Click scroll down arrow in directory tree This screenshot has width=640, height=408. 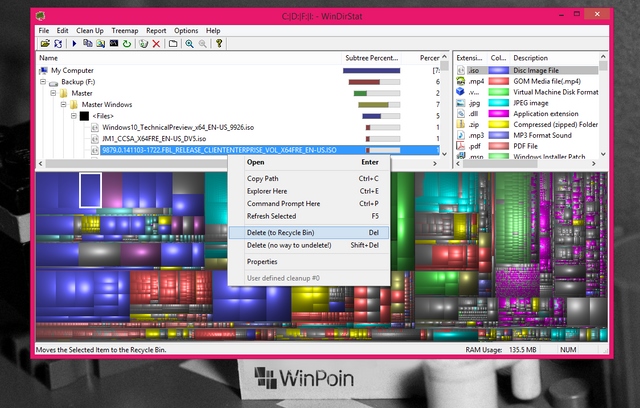point(444,154)
